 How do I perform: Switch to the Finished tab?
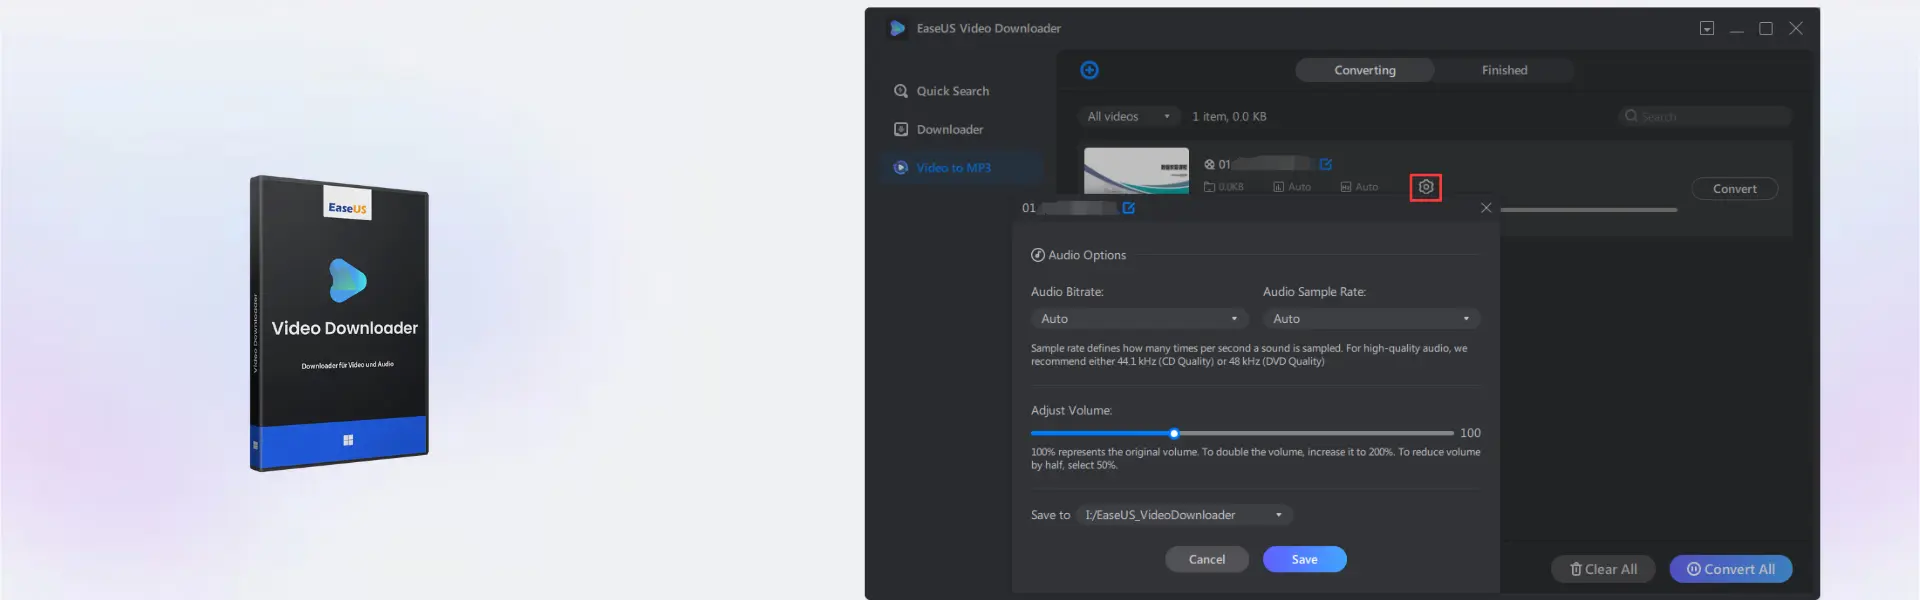(1504, 70)
